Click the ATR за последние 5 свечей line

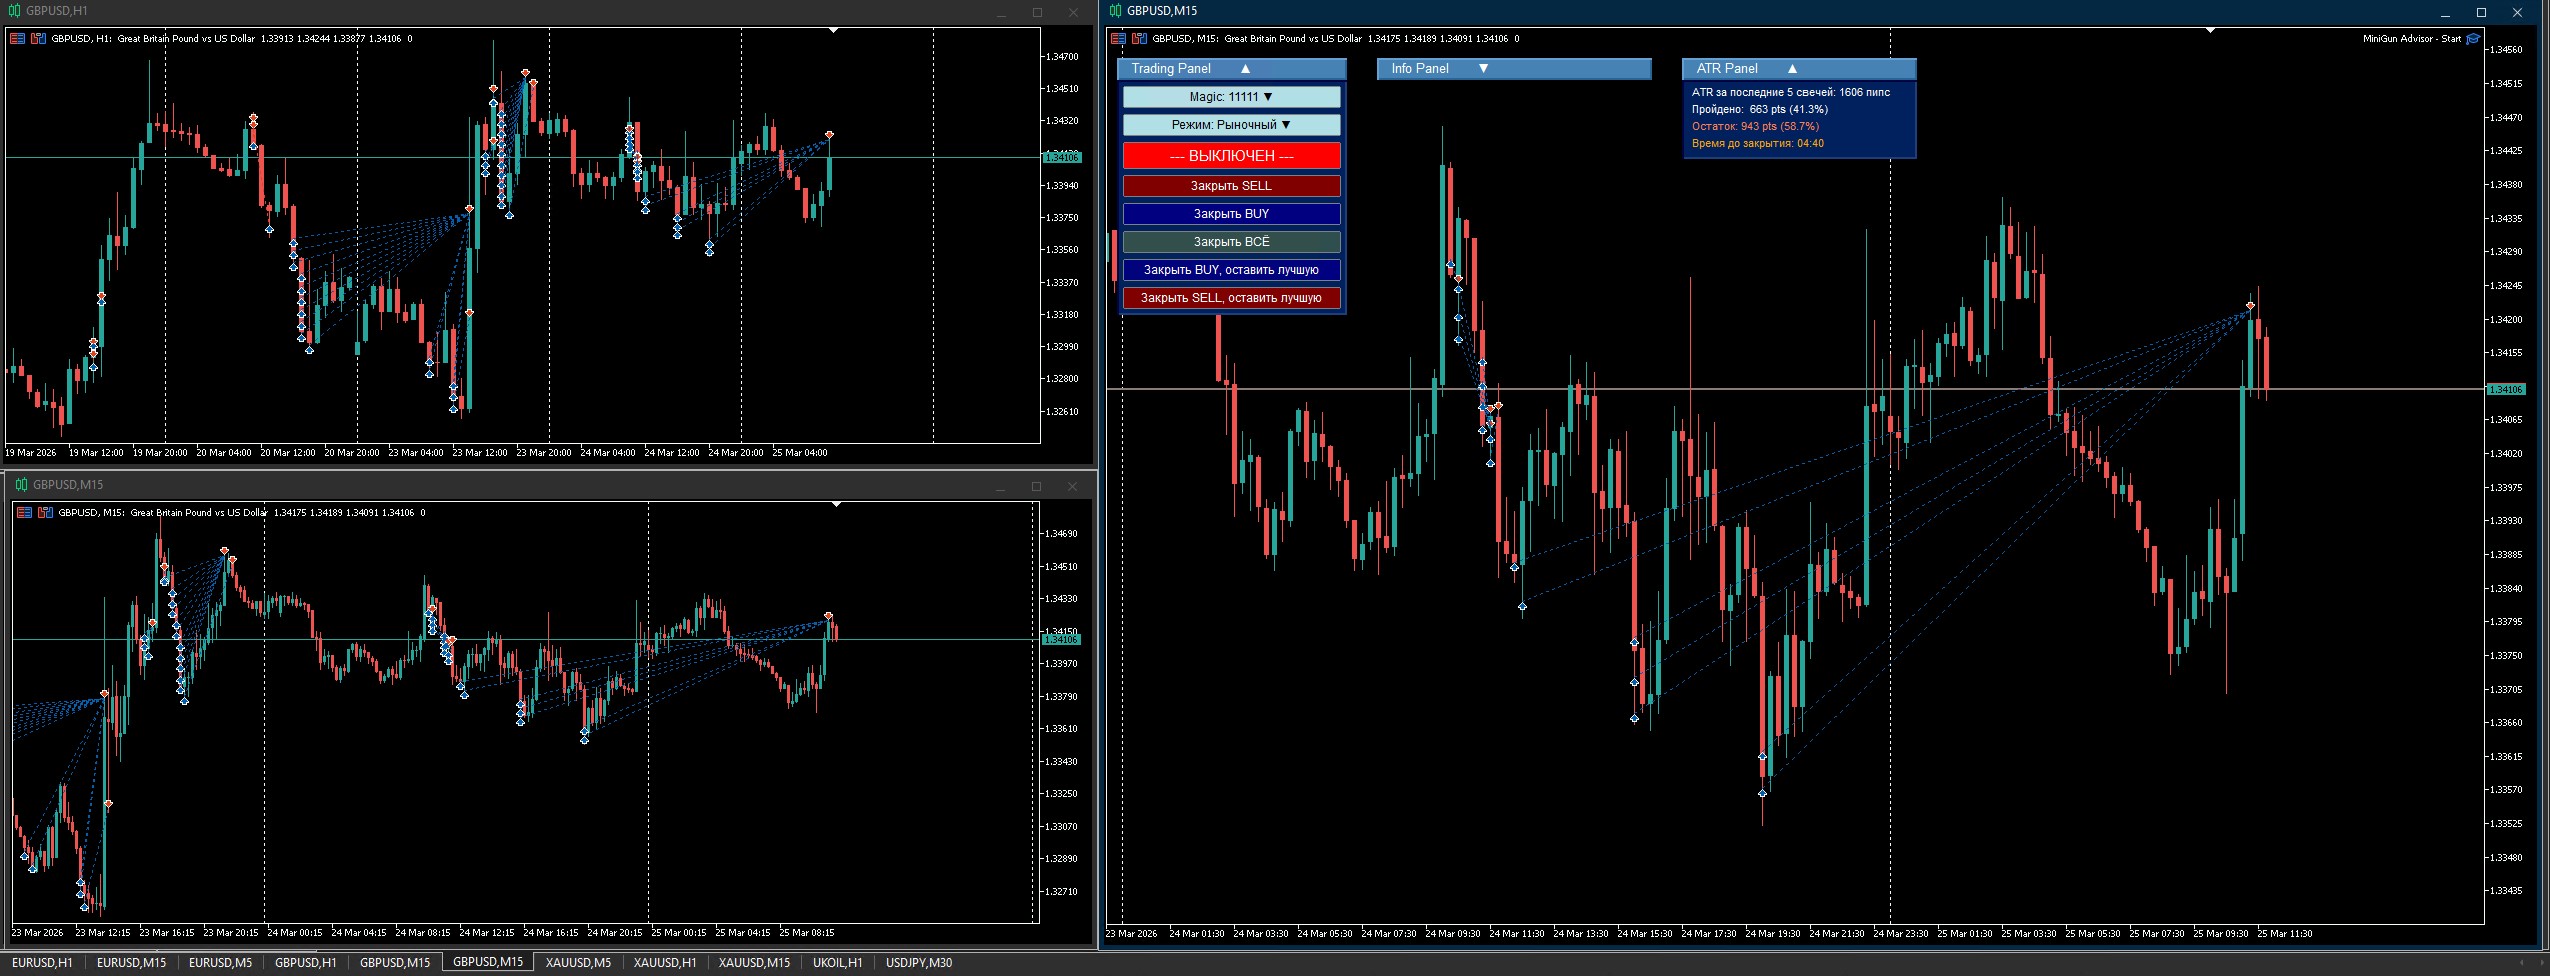(1790, 92)
